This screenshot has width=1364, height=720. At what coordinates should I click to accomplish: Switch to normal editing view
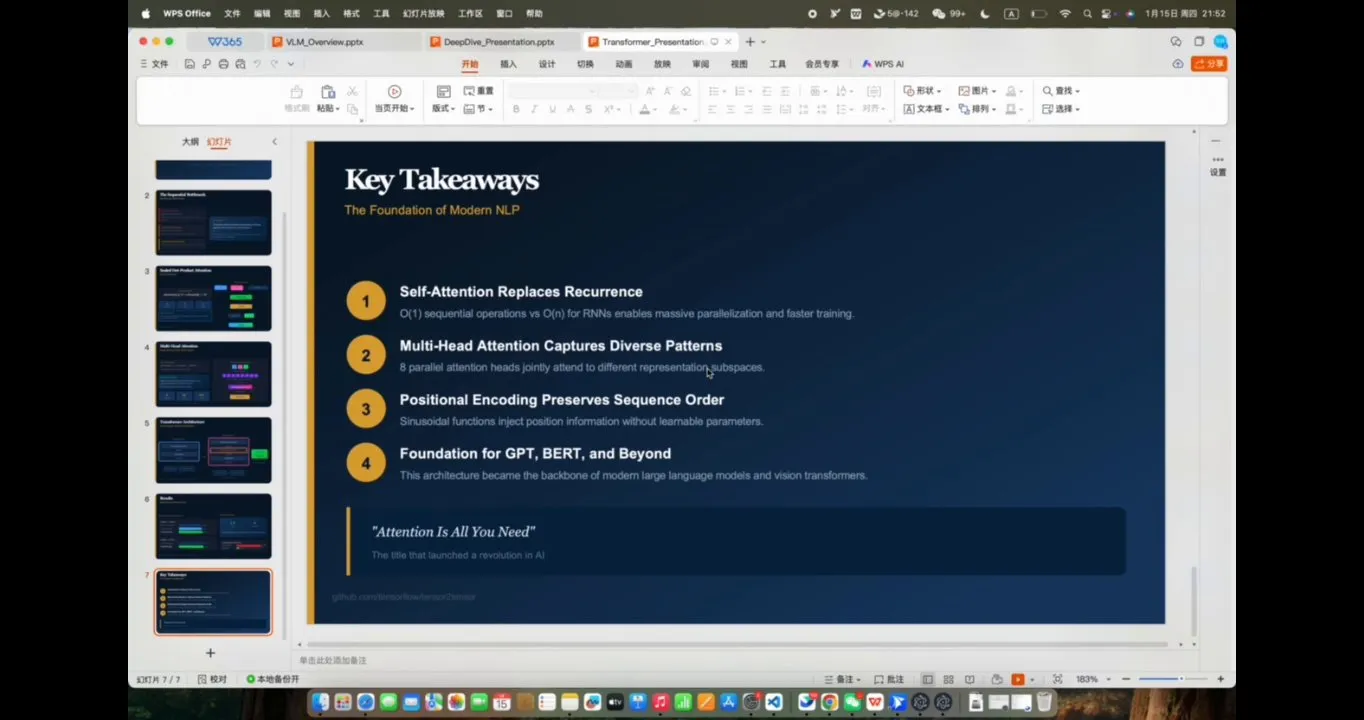tap(928, 679)
